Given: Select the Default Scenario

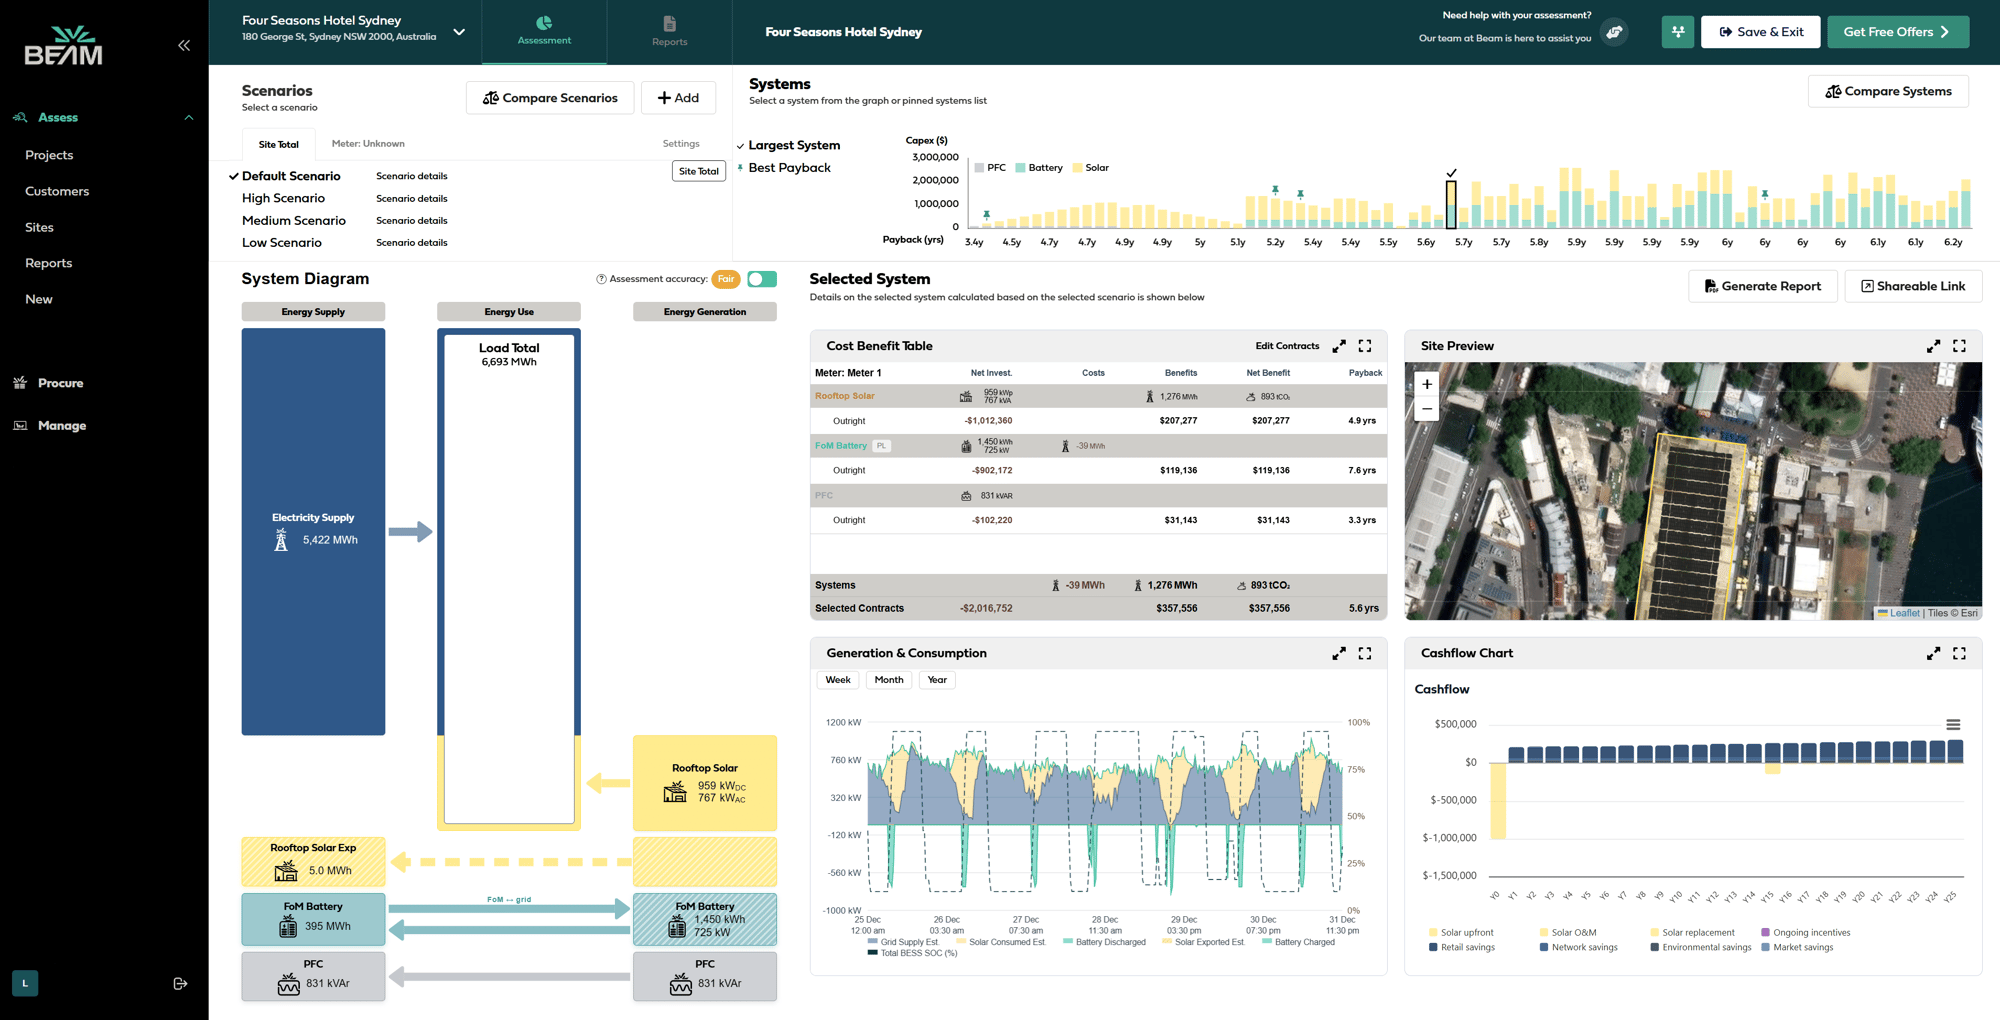Looking at the screenshot, I should tap(291, 176).
